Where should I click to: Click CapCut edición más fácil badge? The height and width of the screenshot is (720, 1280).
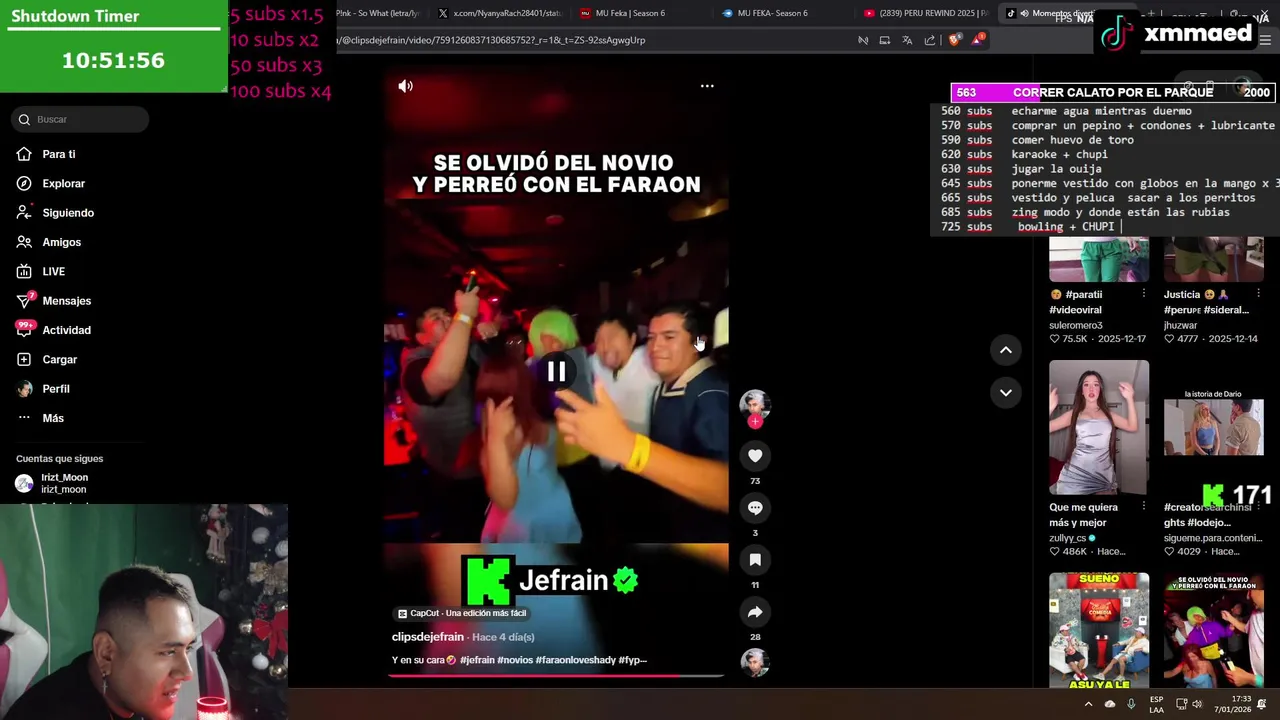pyautogui.click(x=462, y=613)
